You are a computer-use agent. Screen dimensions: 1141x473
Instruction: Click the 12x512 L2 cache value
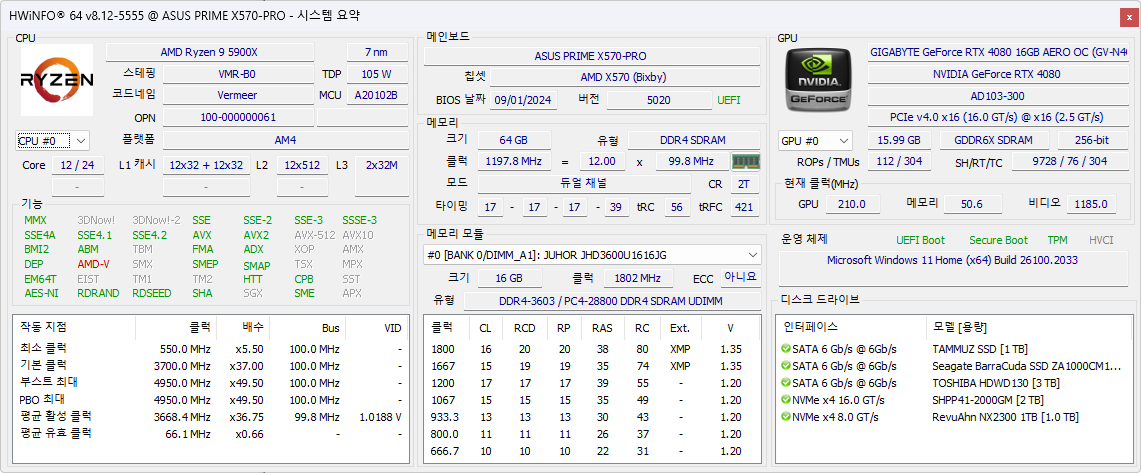[x=302, y=165]
